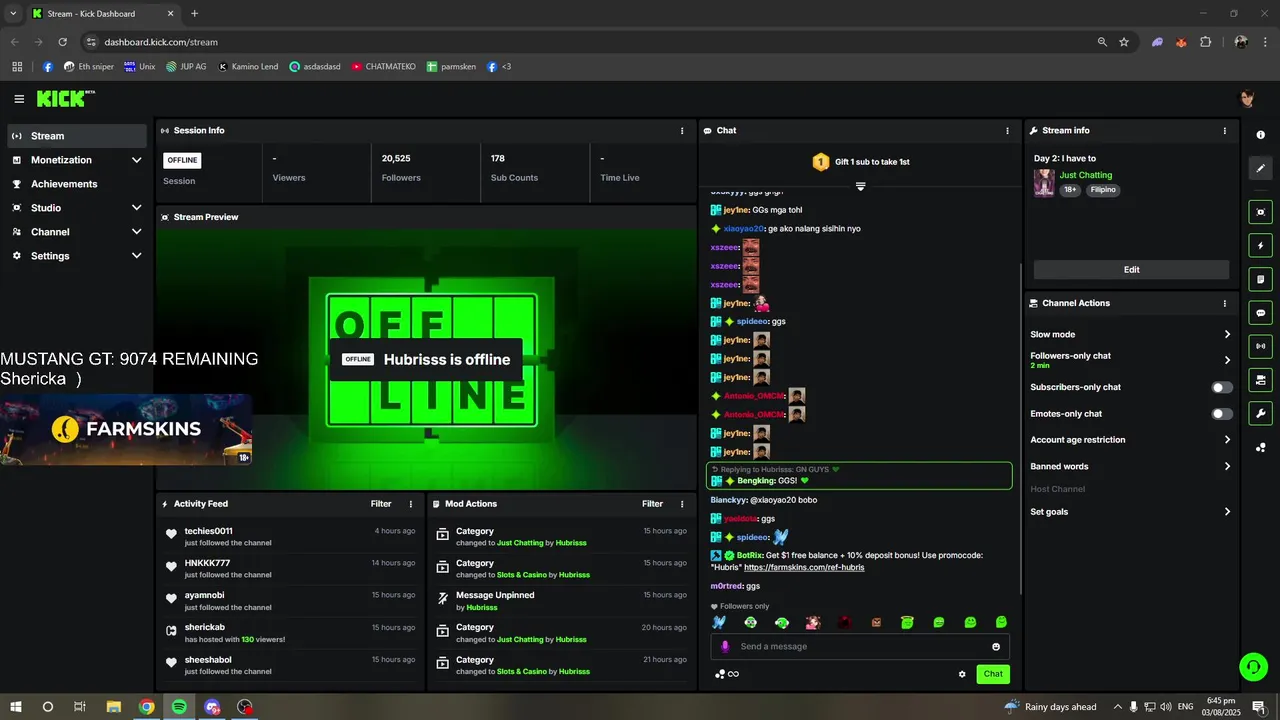Open the Channel Actions three-dot menu
The width and height of the screenshot is (1280, 720).
pyautogui.click(x=1224, y=303)
